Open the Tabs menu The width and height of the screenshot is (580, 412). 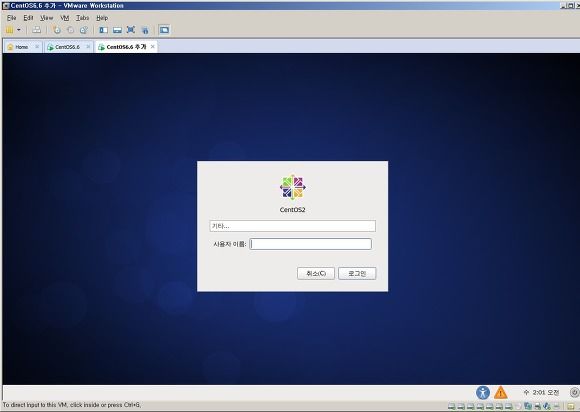point(82,18)
